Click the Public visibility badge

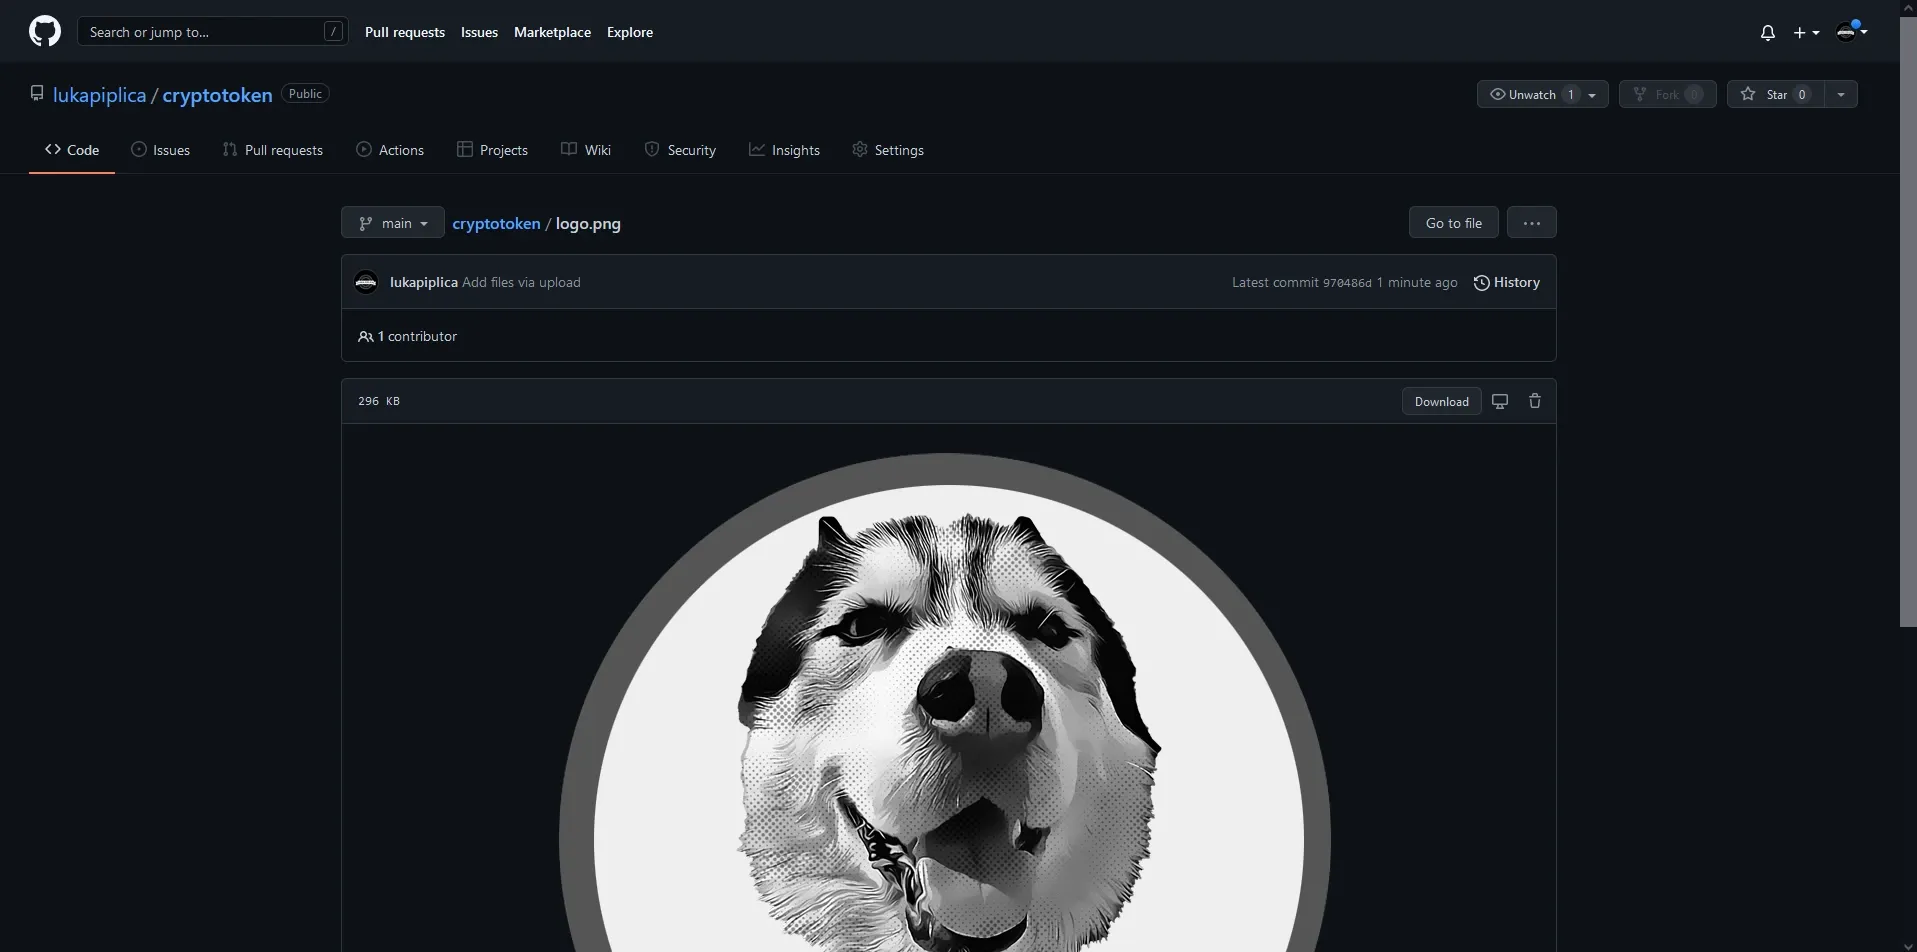coord(305,93)
